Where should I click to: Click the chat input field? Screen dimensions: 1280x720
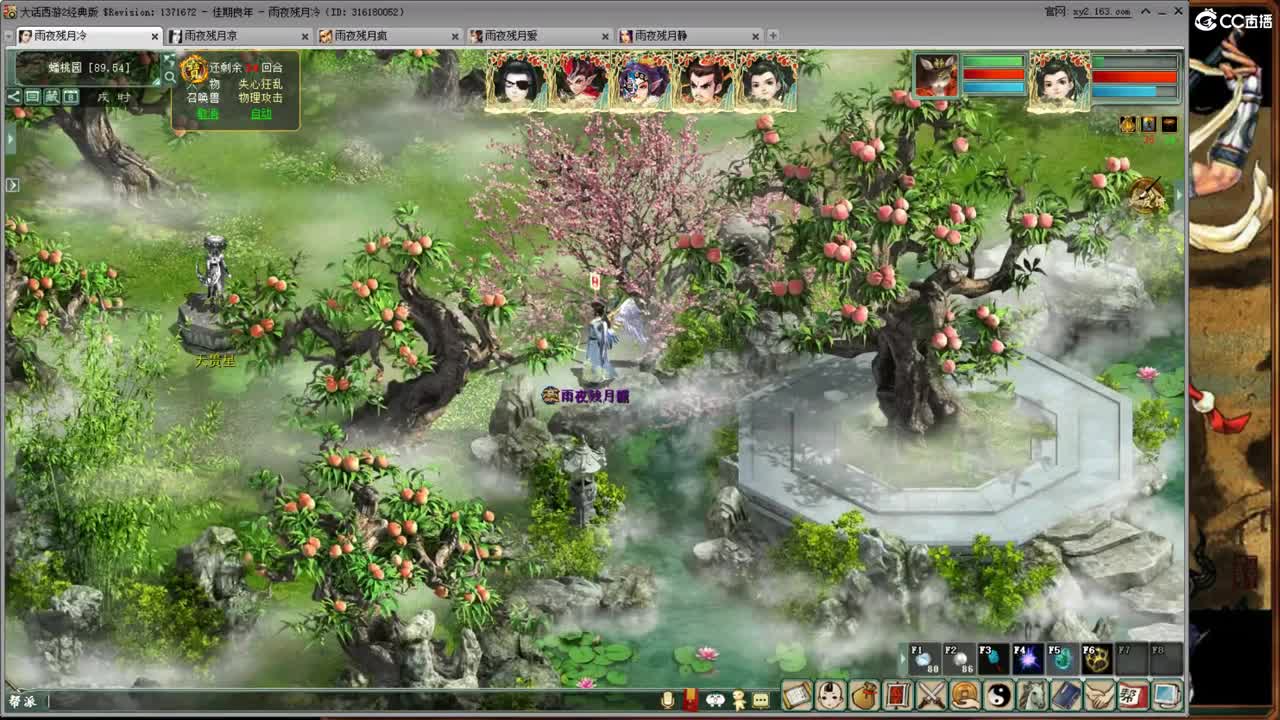pos(352,701)
